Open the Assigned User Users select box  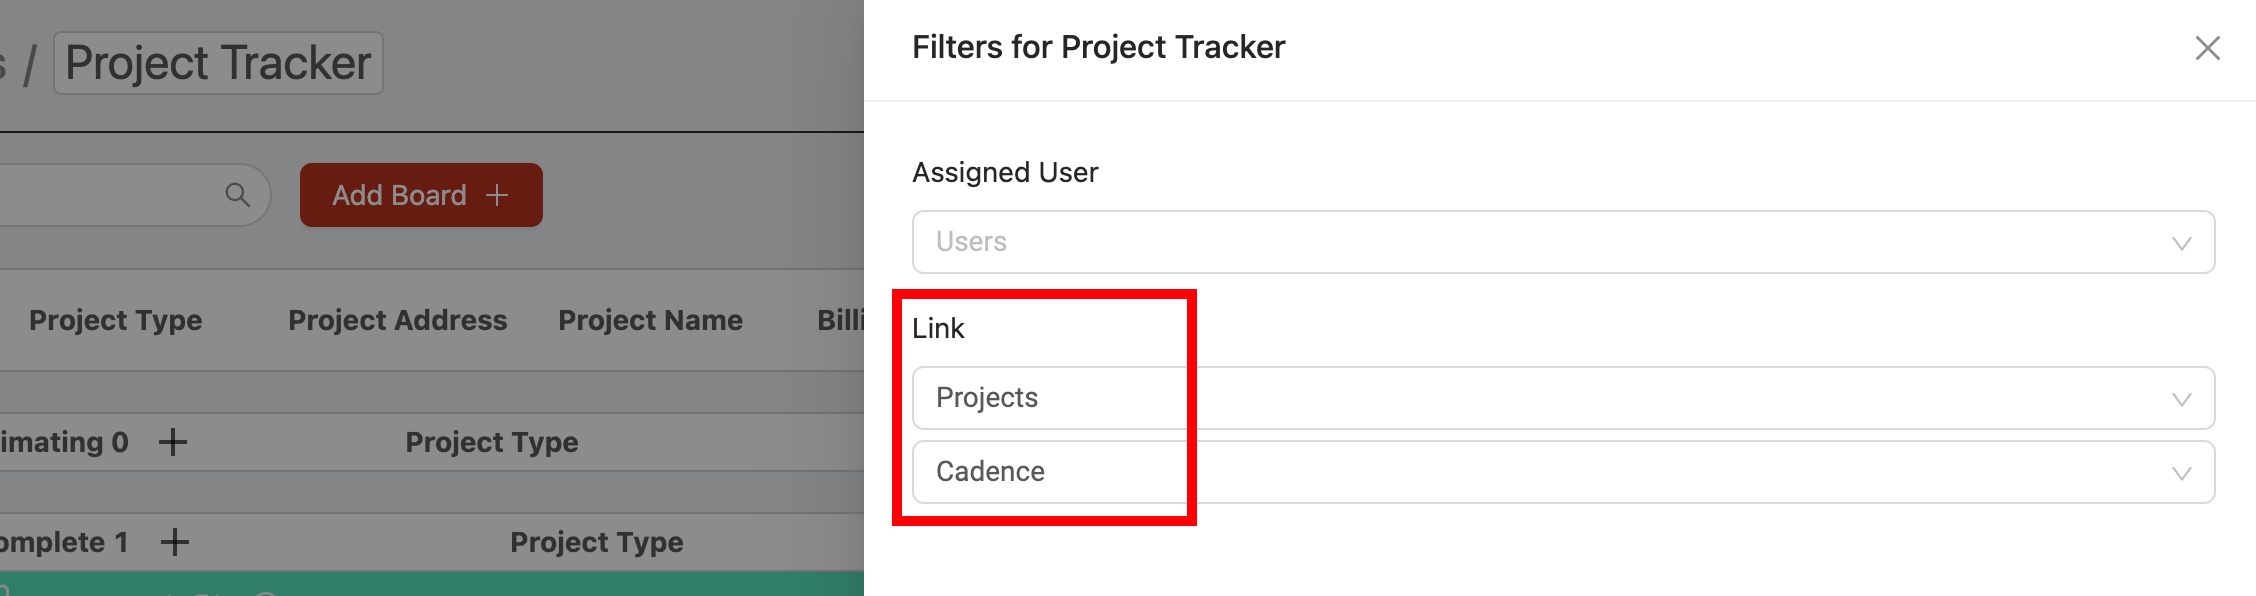1563,242
